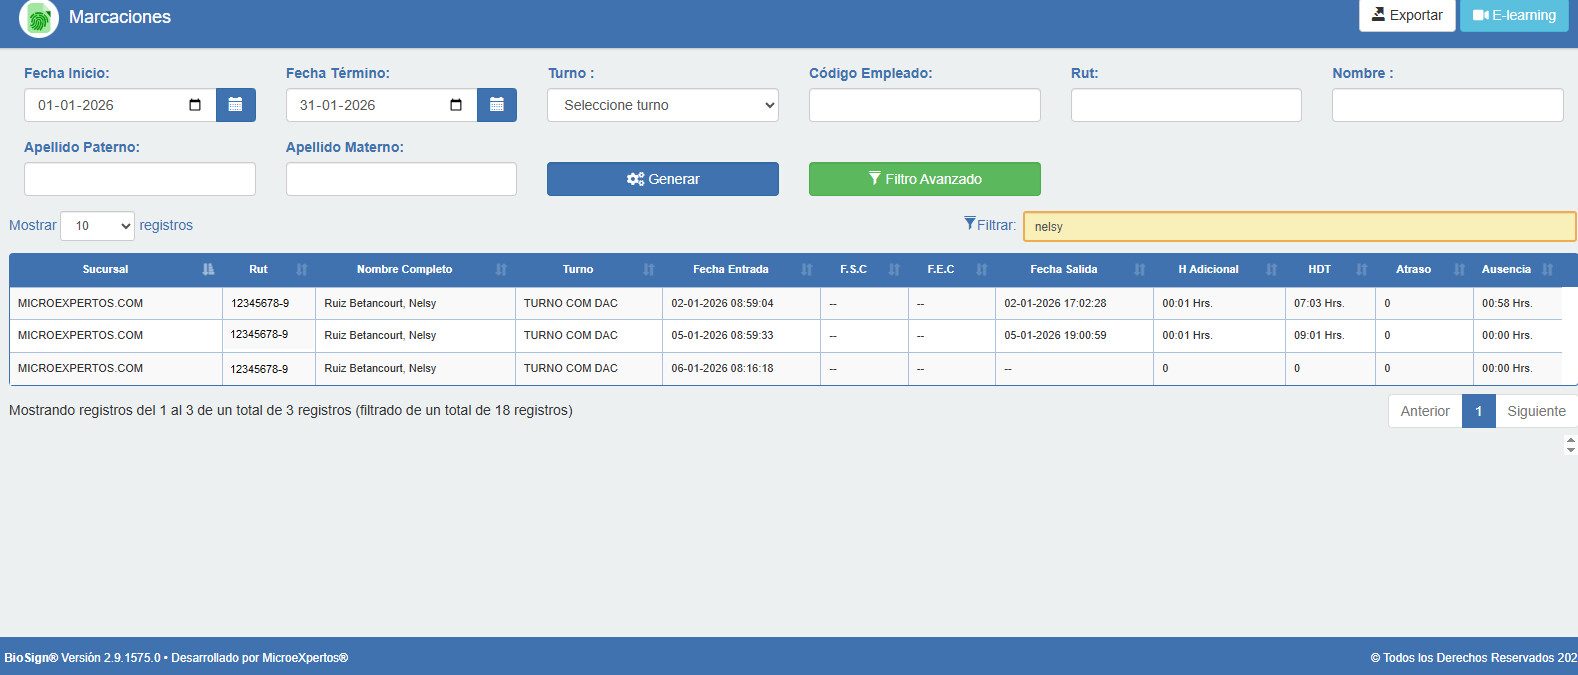The height and width of the screenshot is (675, 1578).
Task: Click sort icon on Nombre Completo column
Action: coord(501,269)
